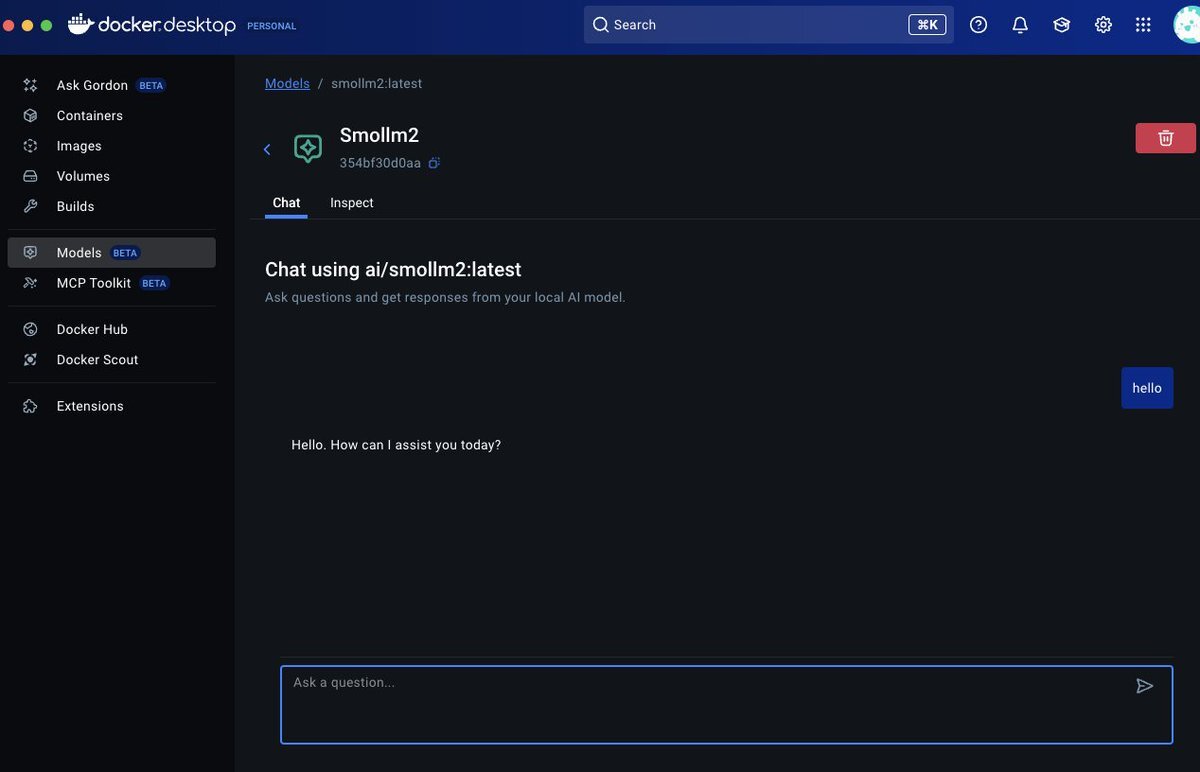Delete the Smollm2 model with trash button

1165,138
